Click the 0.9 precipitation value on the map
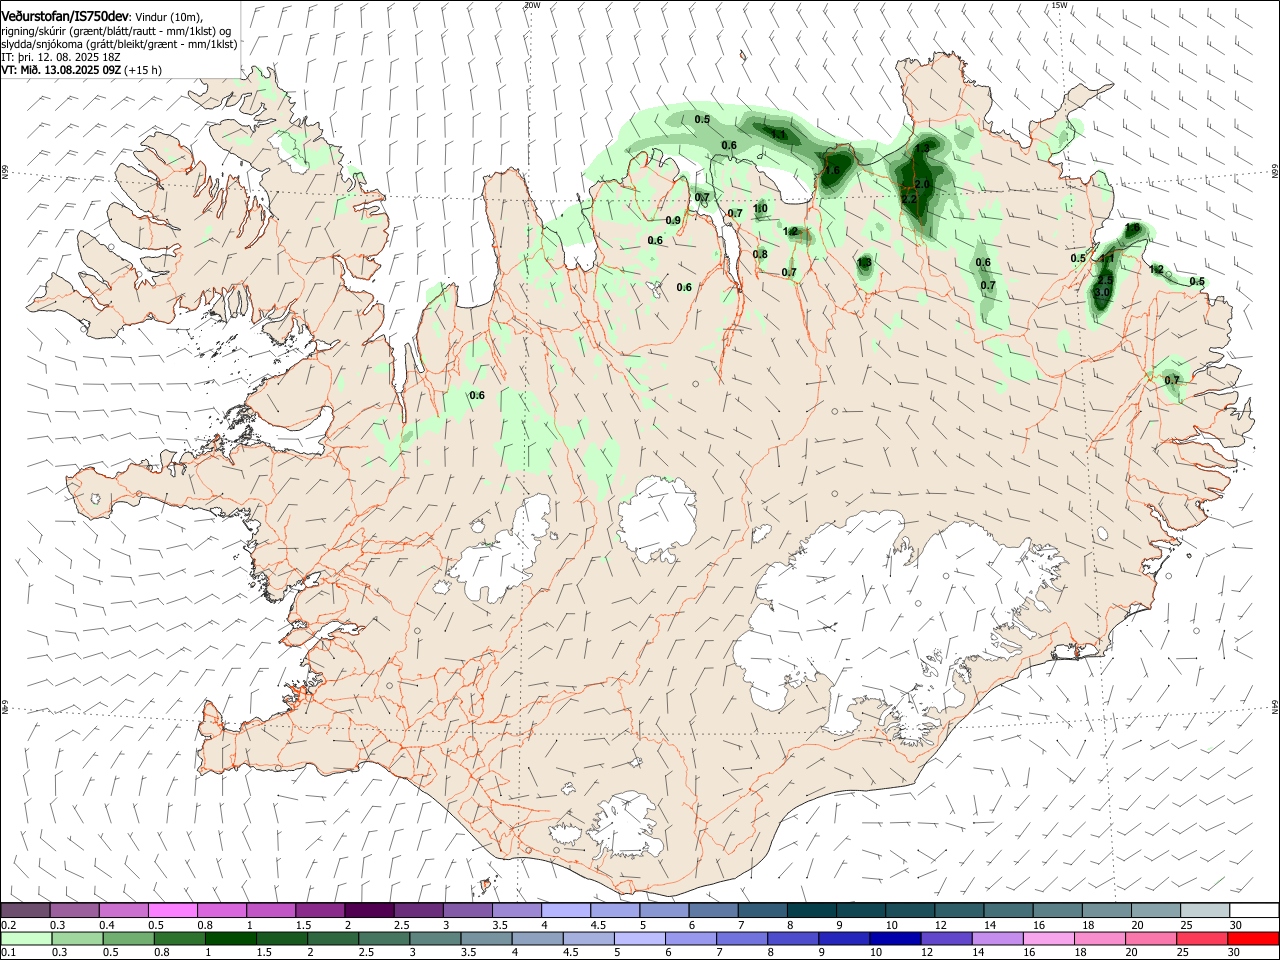The image size is (1280, 960). [673, 221]
